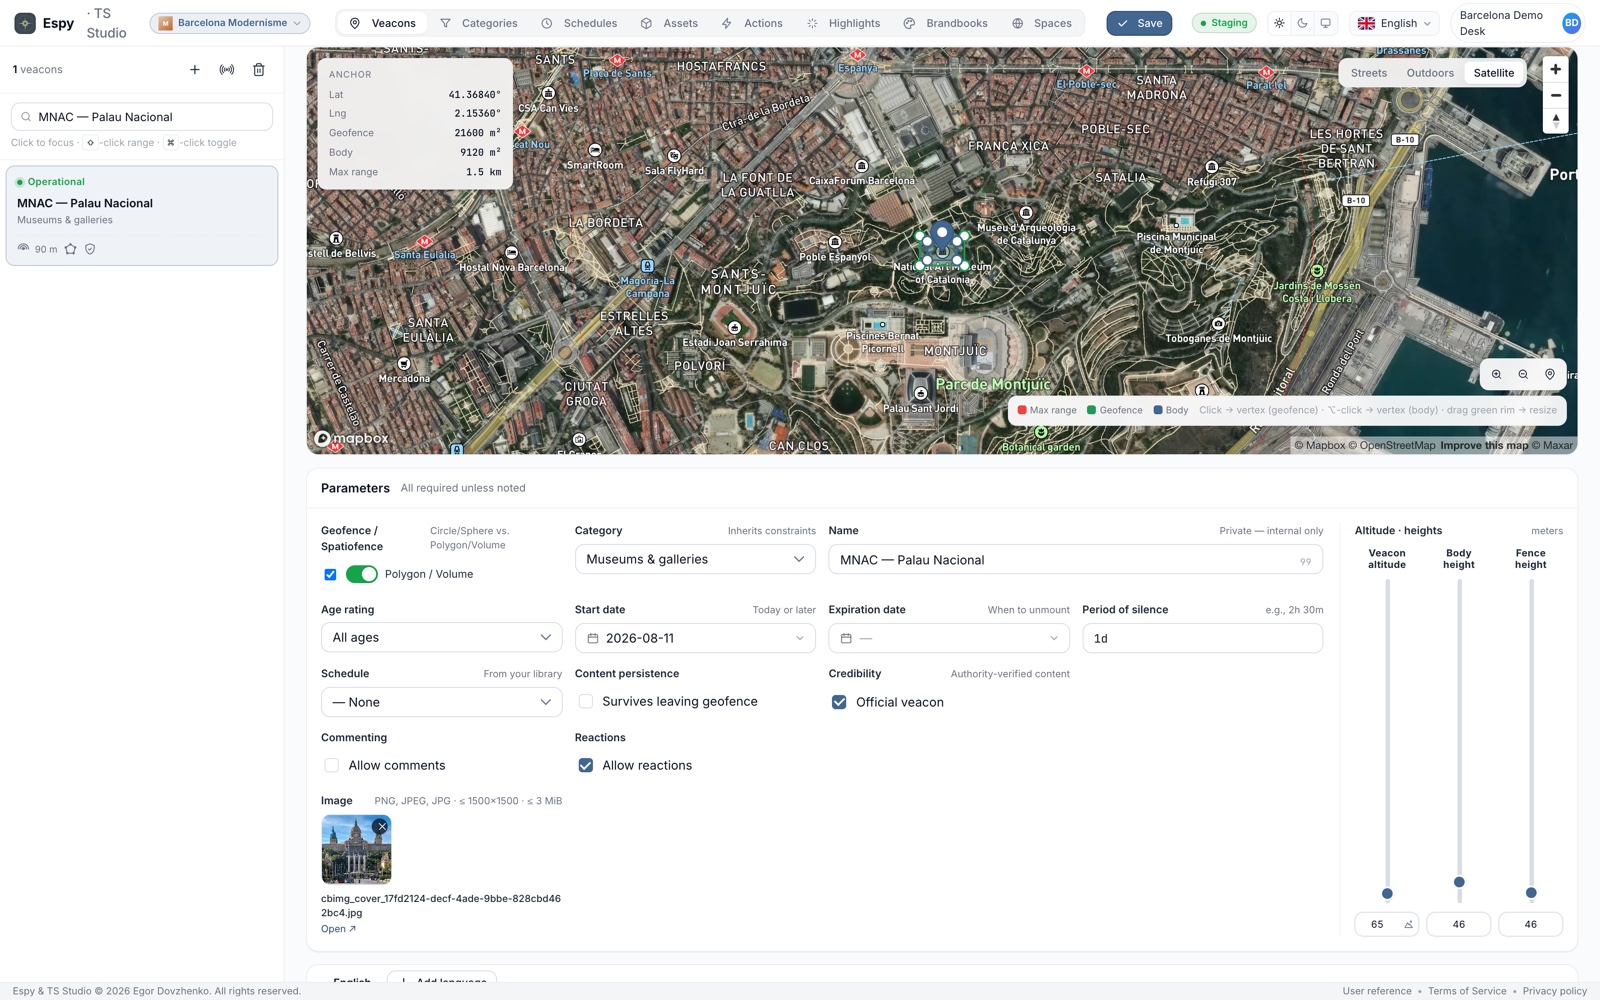Open the User reference link
Viewport: 1600px width, 1000px height.
click(1377, 991)
